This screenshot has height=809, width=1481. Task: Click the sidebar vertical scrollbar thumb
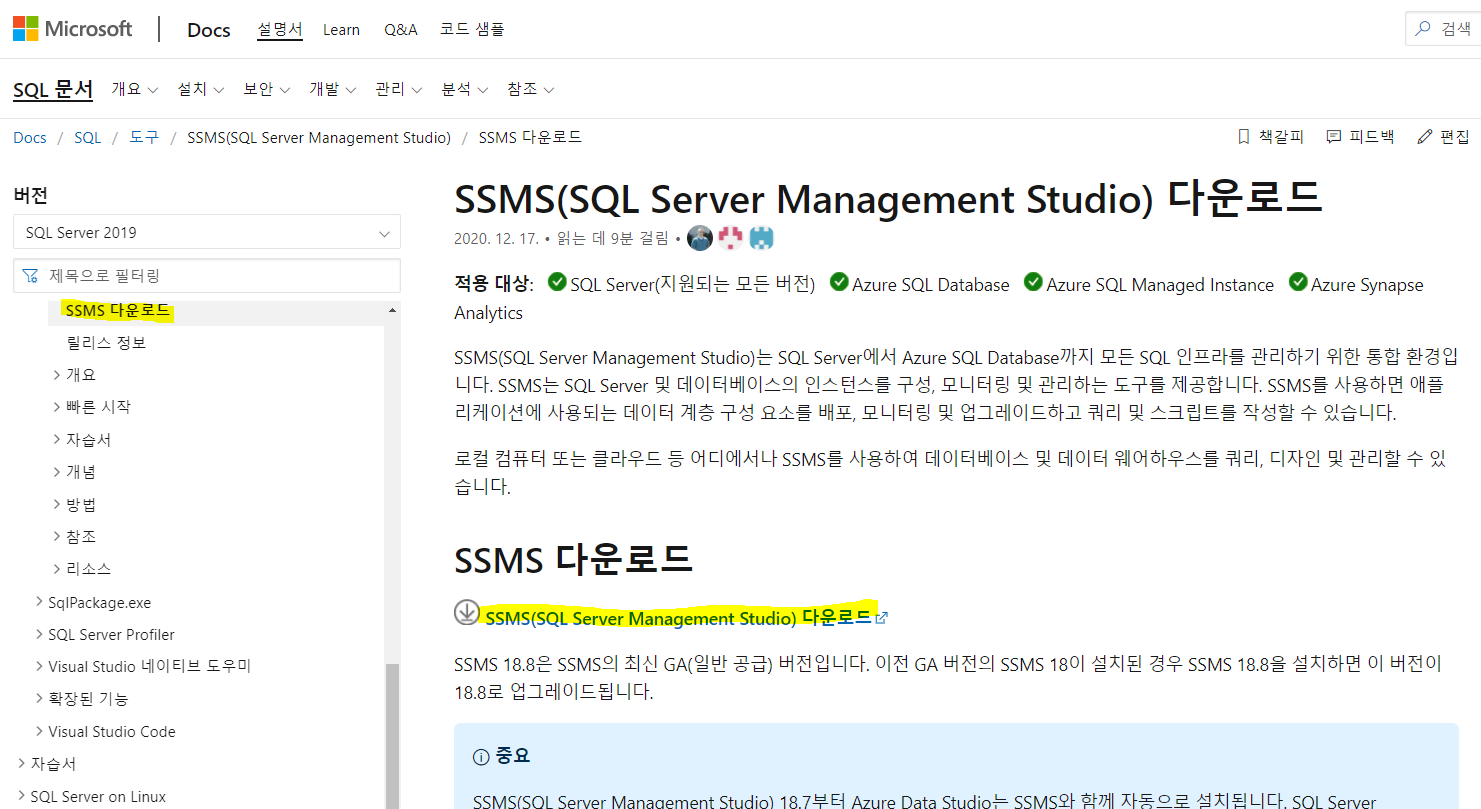(x=393, y=735)
